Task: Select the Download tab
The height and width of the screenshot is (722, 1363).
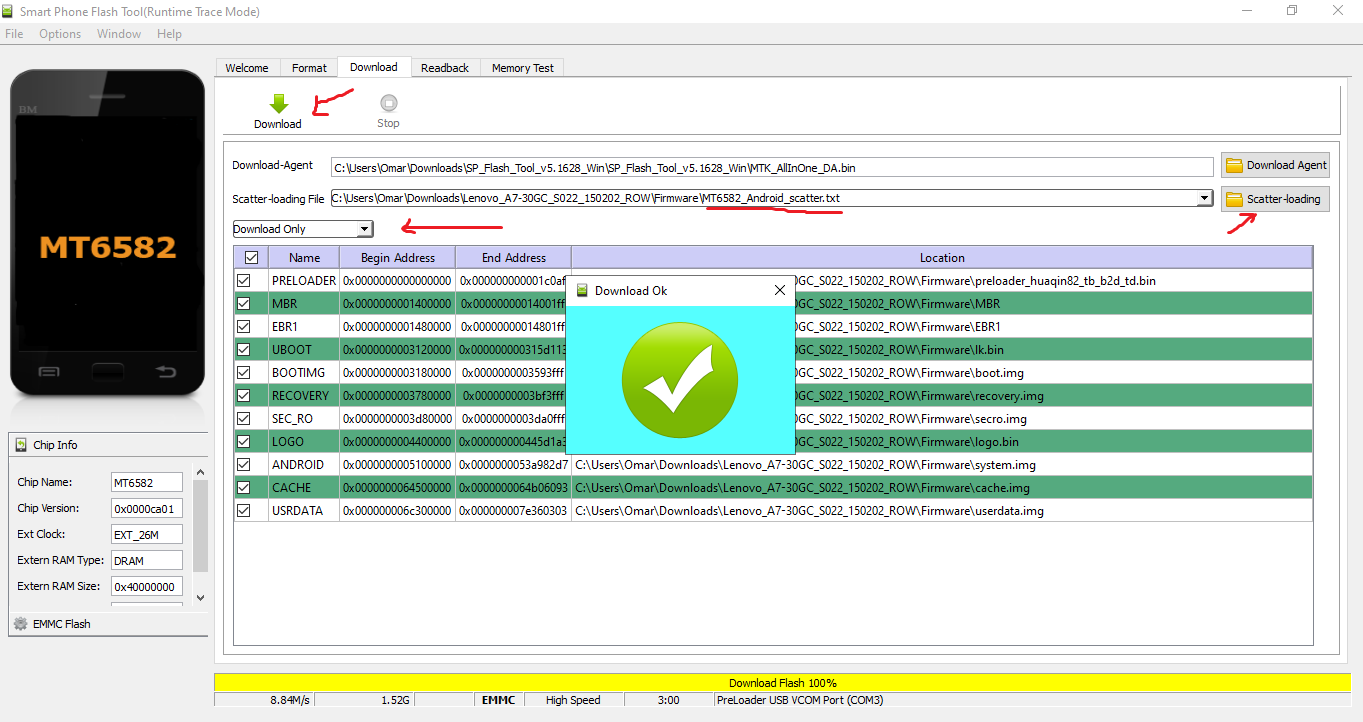Action: pyautogui.click(x=374, y=67)
